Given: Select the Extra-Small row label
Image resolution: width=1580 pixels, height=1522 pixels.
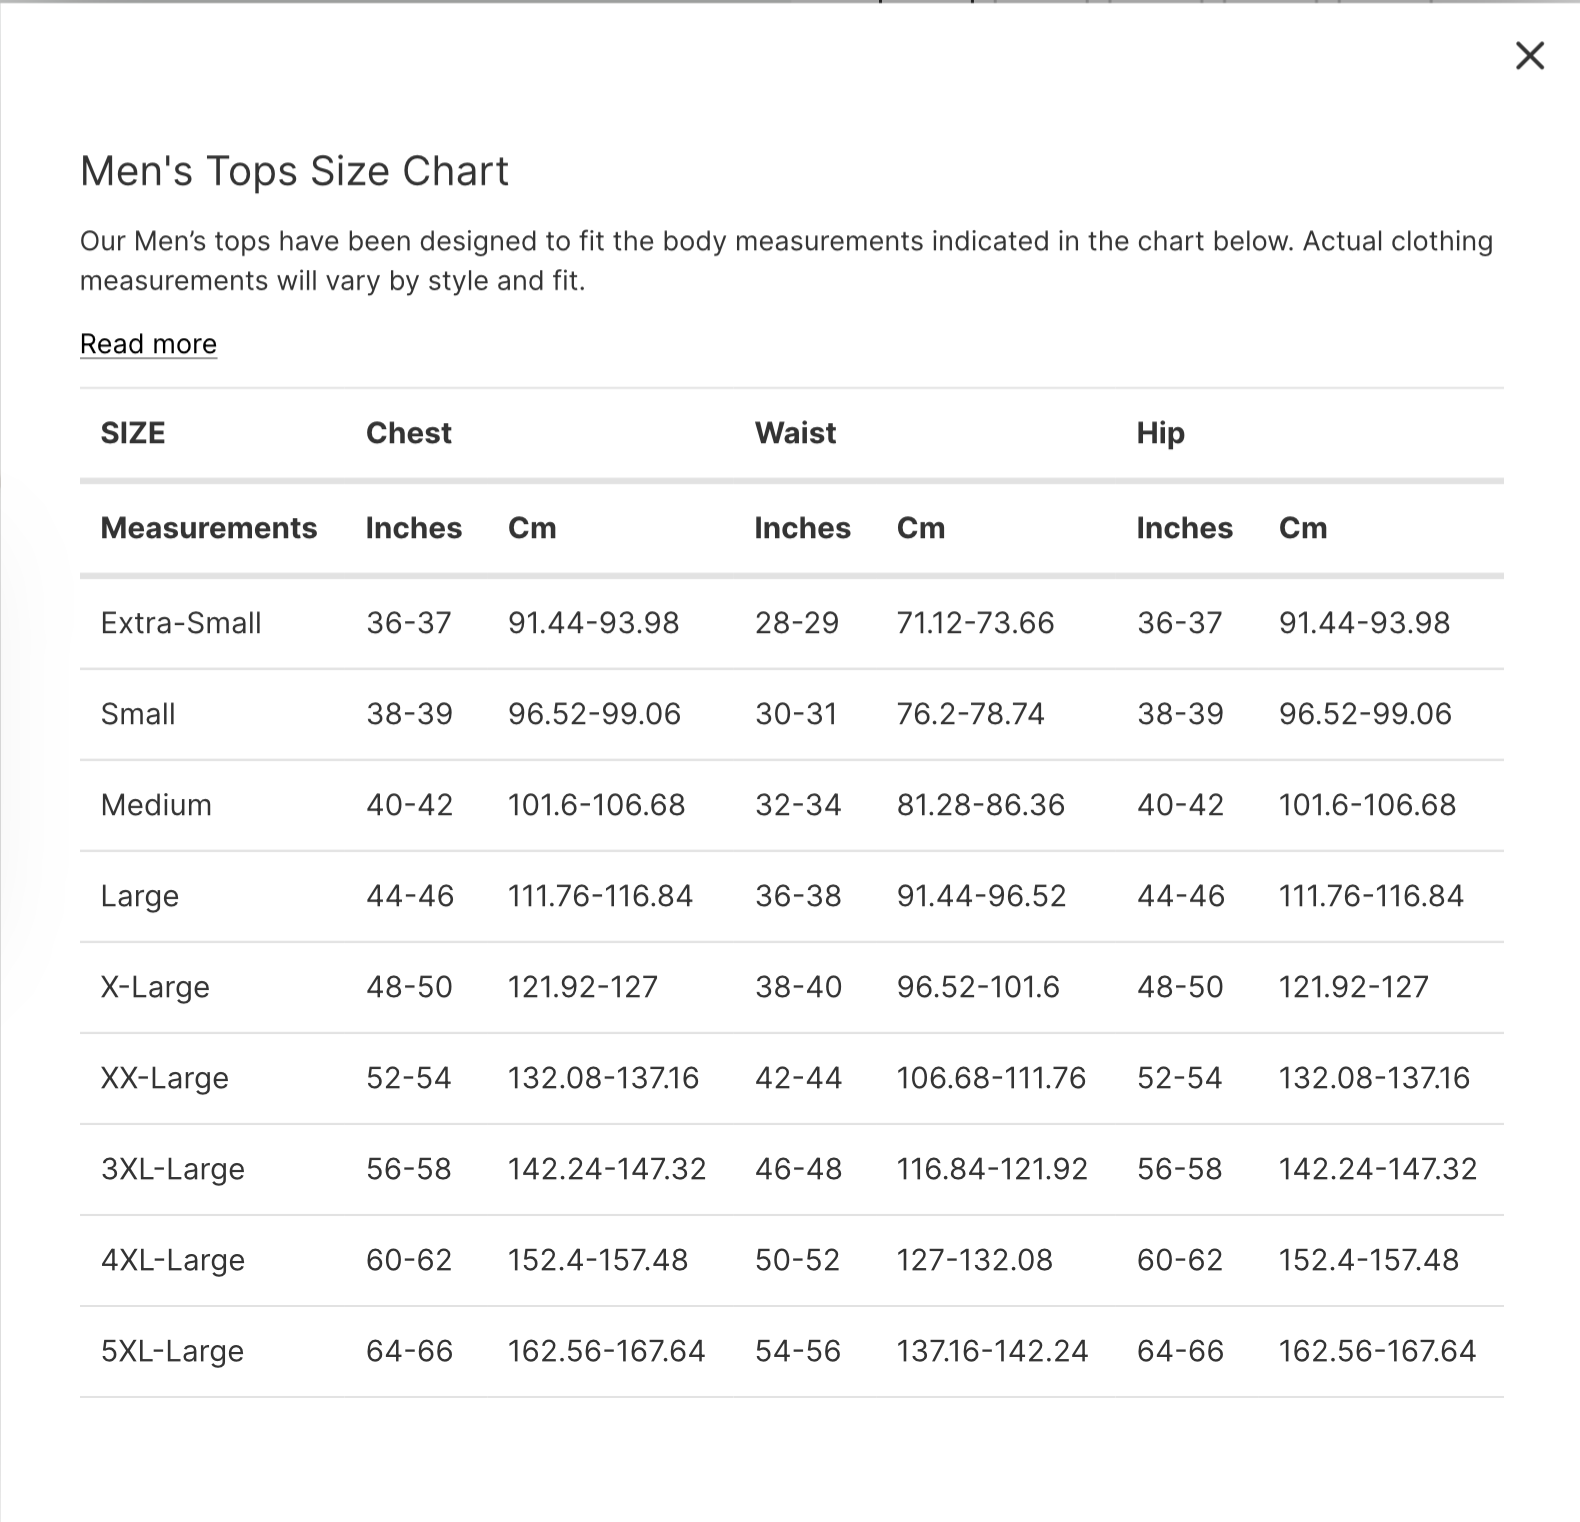Looking at the screenshot, I should [x=181, y=623].
